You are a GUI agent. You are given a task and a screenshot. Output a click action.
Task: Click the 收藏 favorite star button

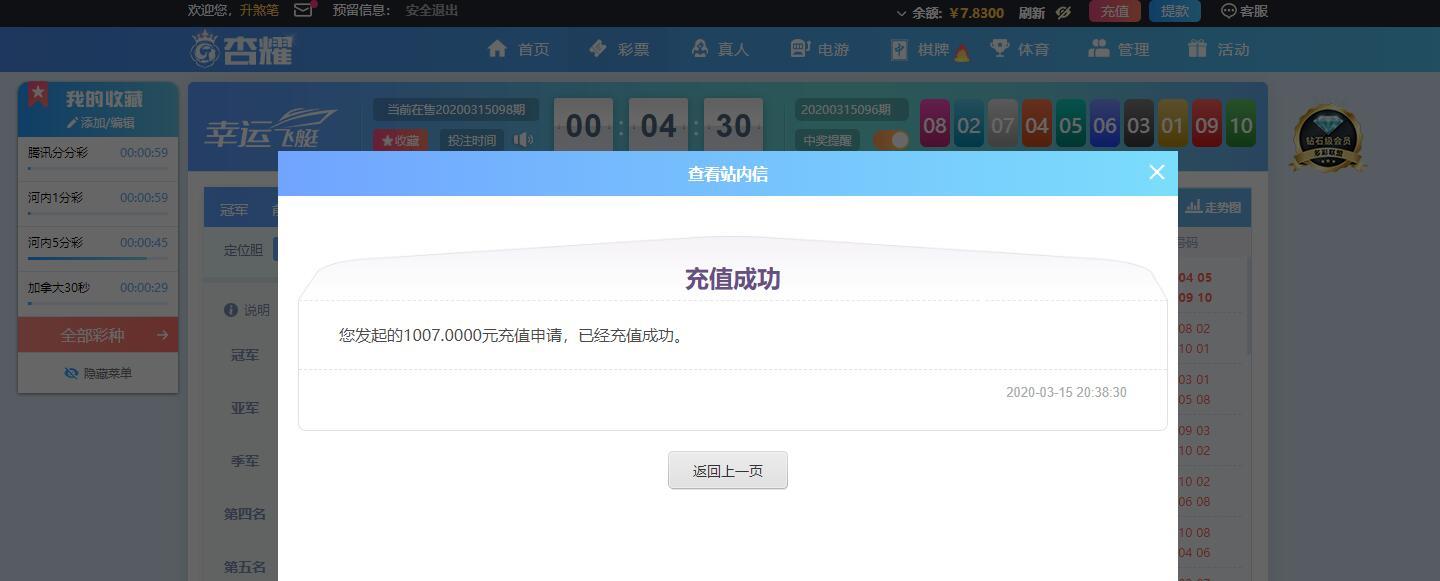[400, 141]
